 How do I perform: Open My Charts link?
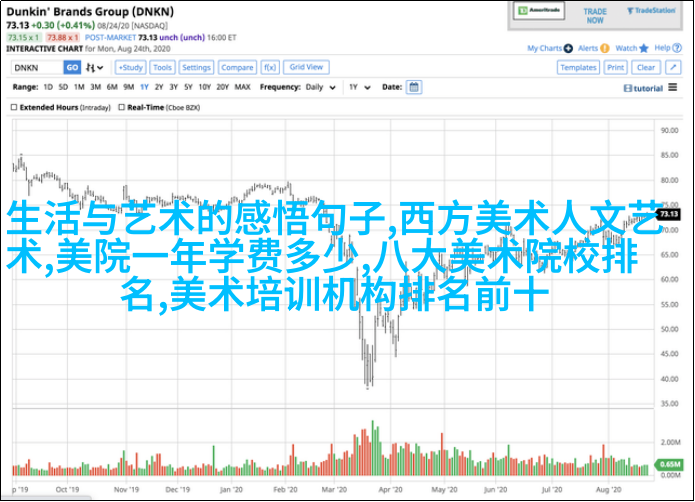pos(544,48)
